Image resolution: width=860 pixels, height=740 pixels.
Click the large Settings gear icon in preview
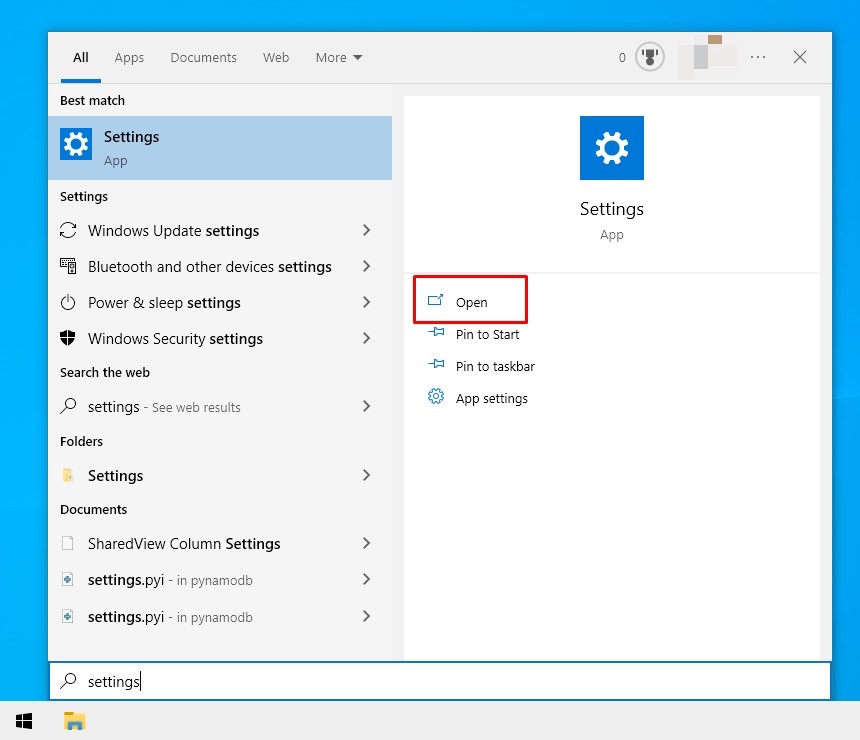coord(611,148)
